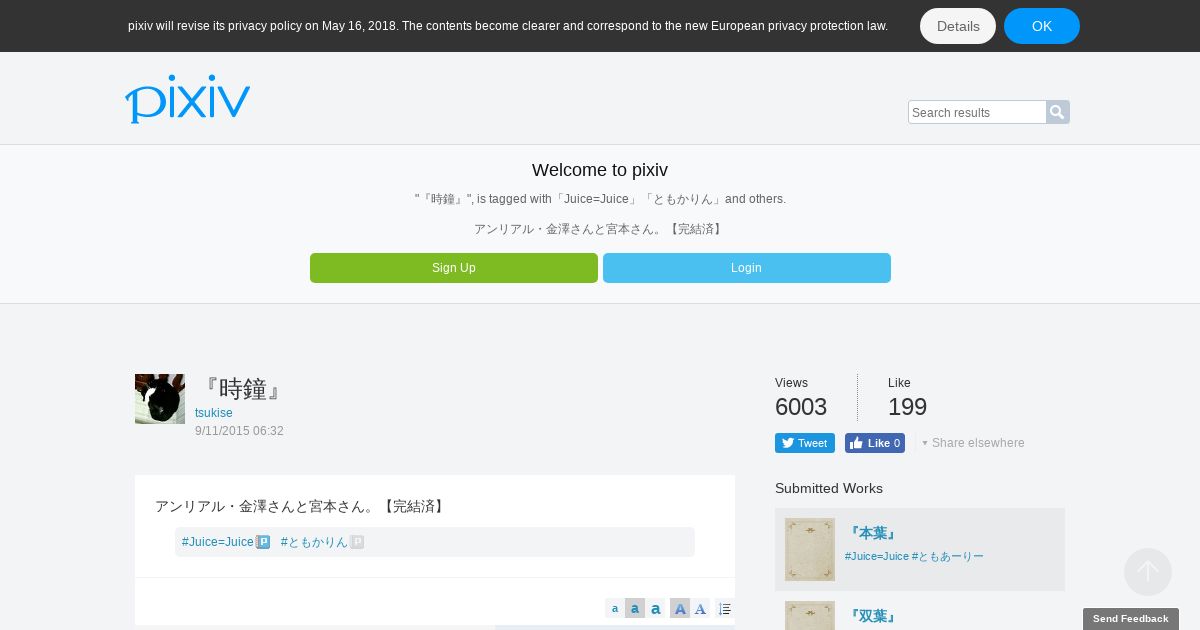Click the scroll-to-top arrow button
This screenshot has width=1200, height=630.
pos(1148,572)
